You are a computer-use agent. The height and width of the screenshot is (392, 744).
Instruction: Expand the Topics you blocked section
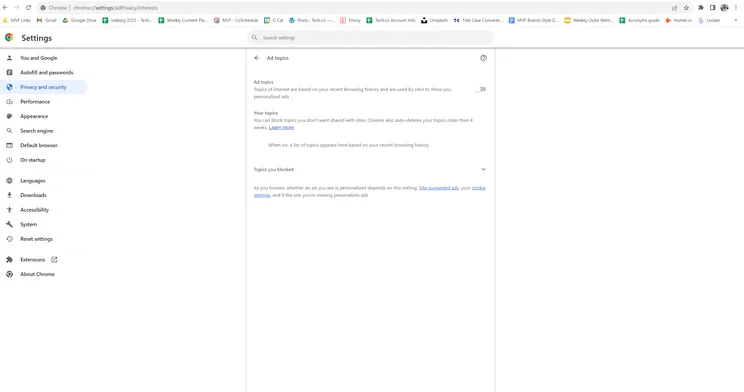(x=370, y=169)
